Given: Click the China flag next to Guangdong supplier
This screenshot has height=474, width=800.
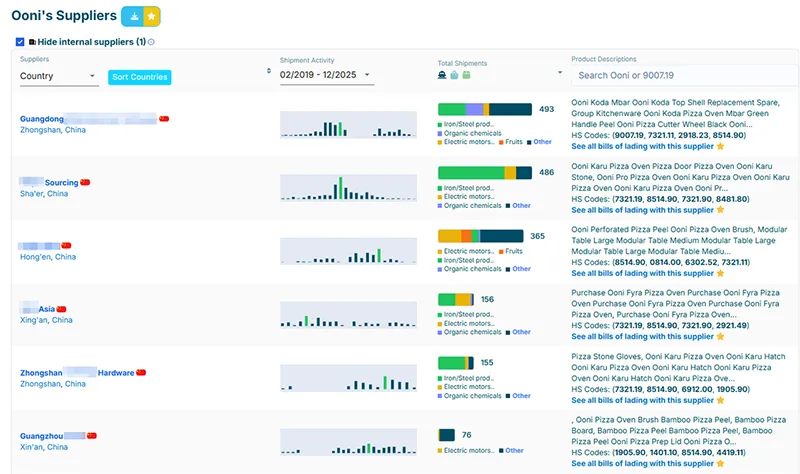Looking at the screenshot, I should tap(164, 119).
